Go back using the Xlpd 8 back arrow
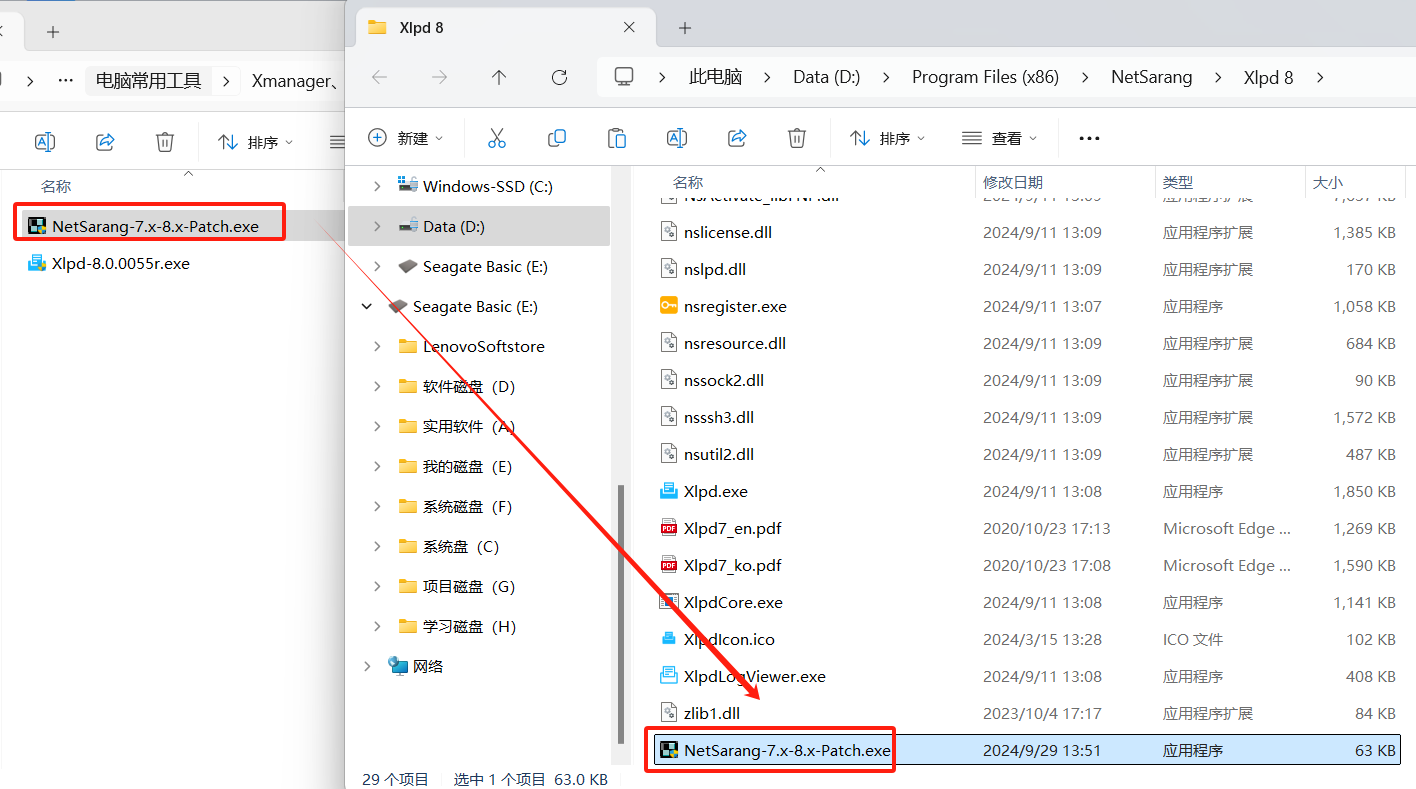This screenshot has width=1416, height=789. point(379,77)
